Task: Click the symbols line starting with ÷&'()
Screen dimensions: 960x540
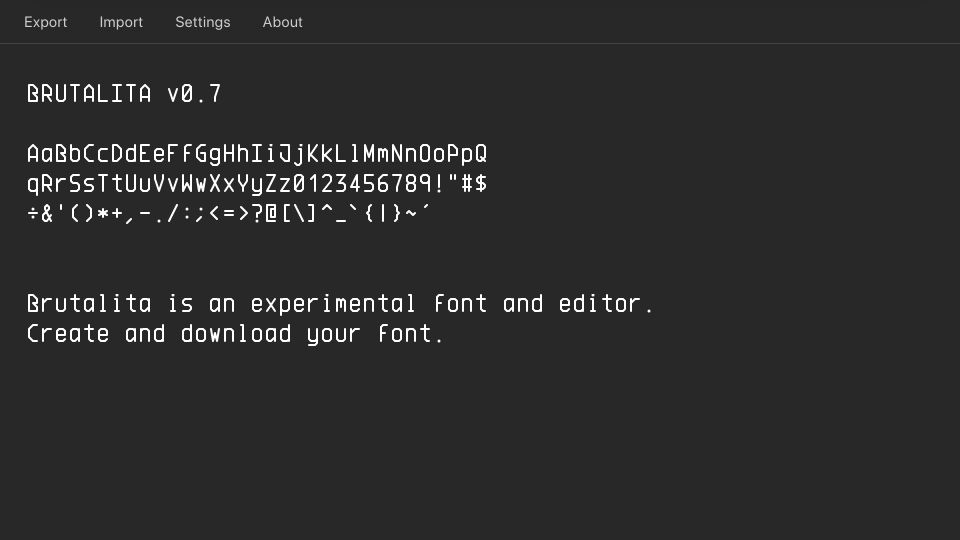Action: point(228,213)
